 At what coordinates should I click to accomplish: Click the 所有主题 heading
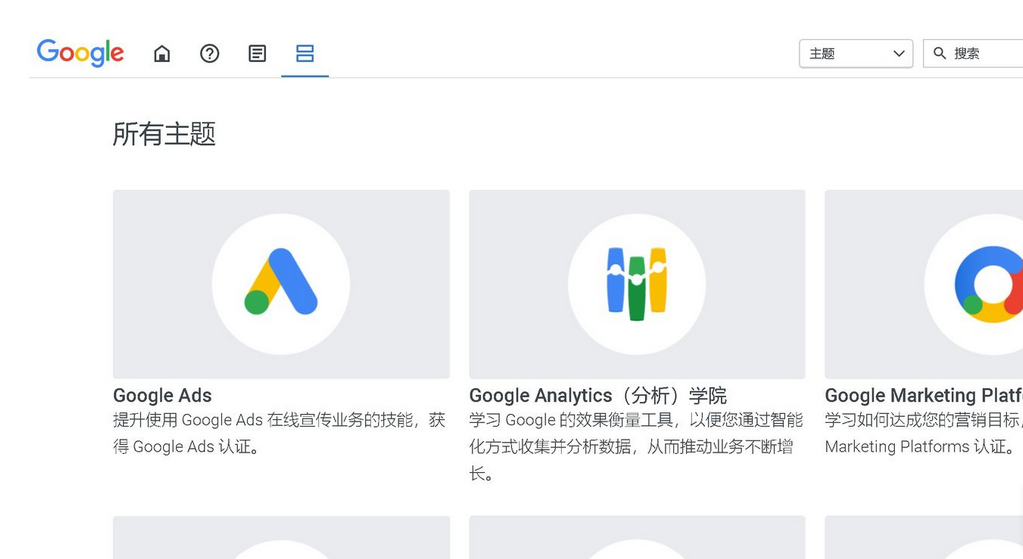164,134
